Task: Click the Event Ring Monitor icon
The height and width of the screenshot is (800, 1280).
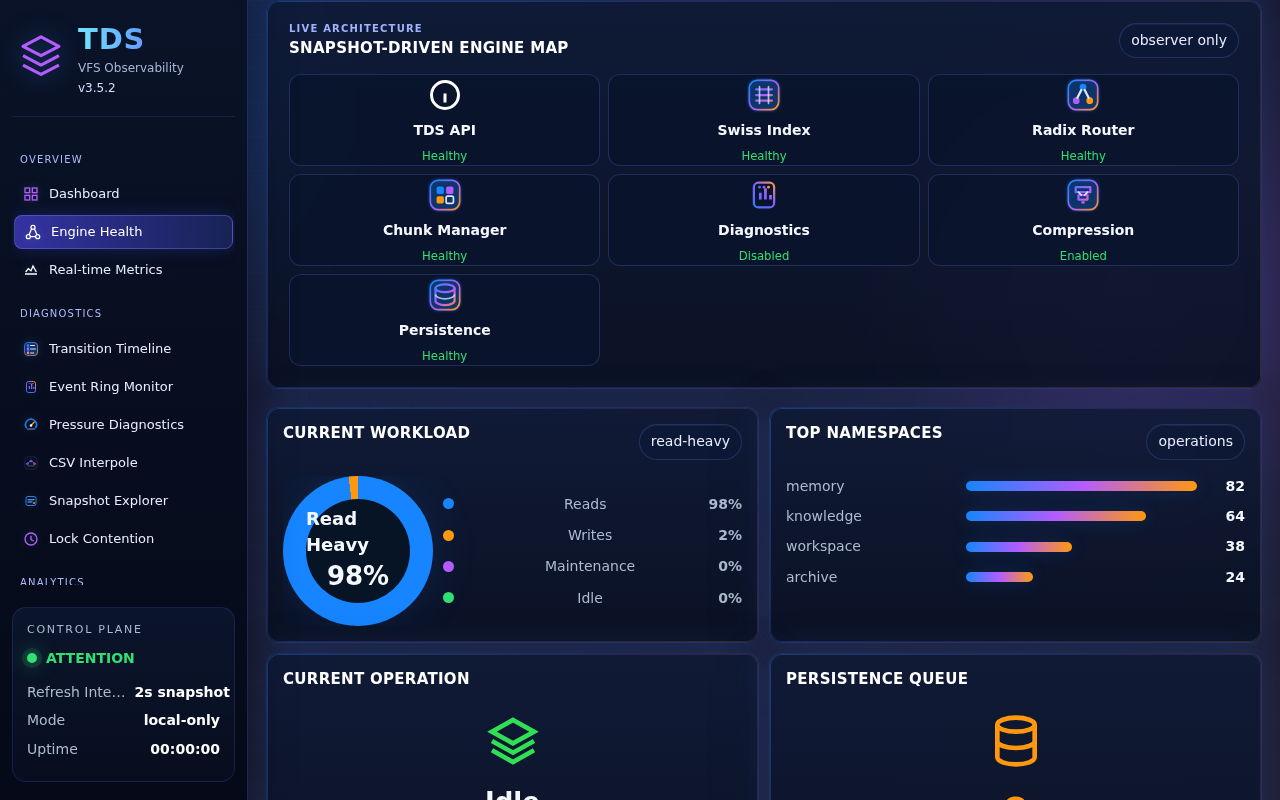Action: point(31,387)
